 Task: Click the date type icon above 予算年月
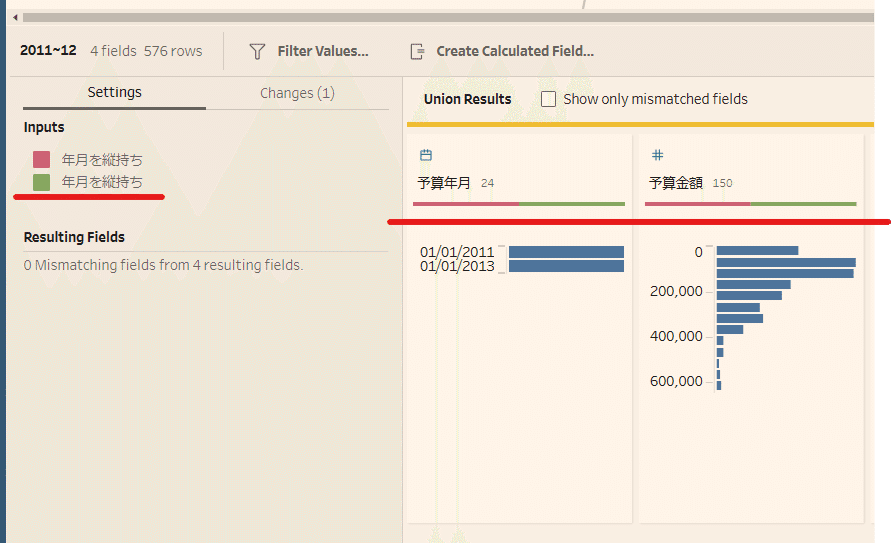tap(426, 155)
